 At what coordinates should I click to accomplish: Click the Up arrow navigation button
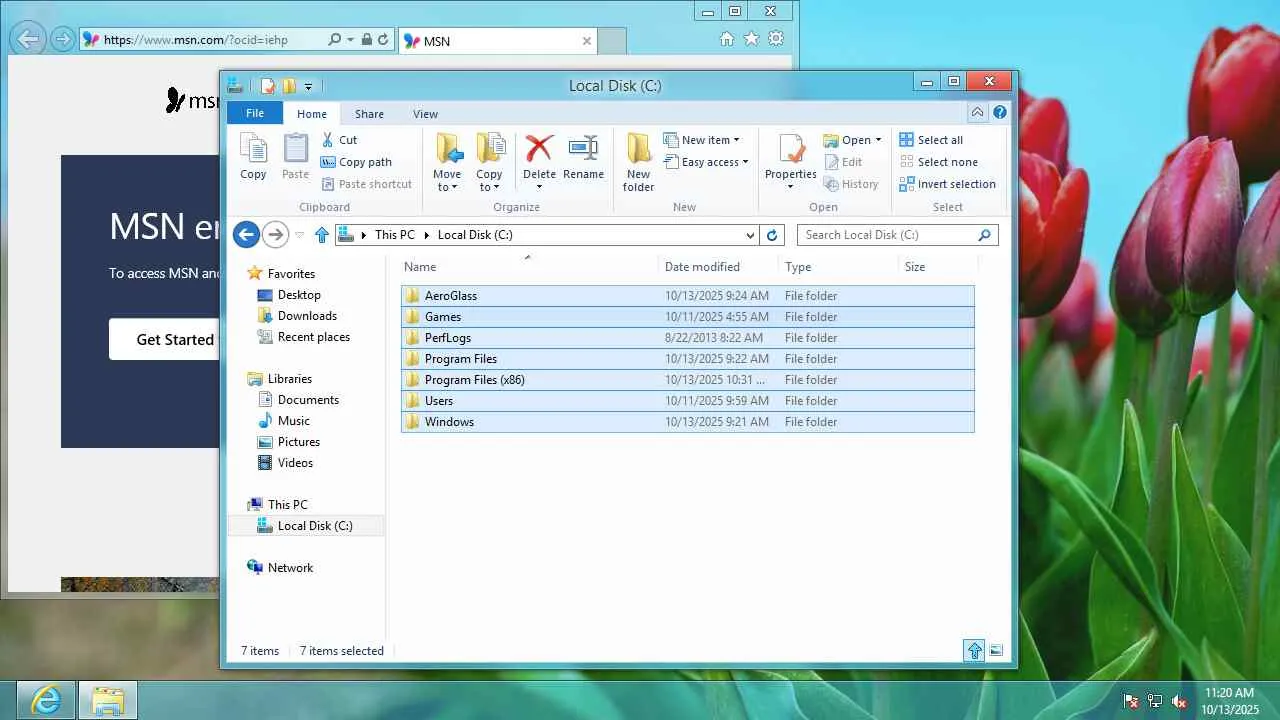click(321, 235)
